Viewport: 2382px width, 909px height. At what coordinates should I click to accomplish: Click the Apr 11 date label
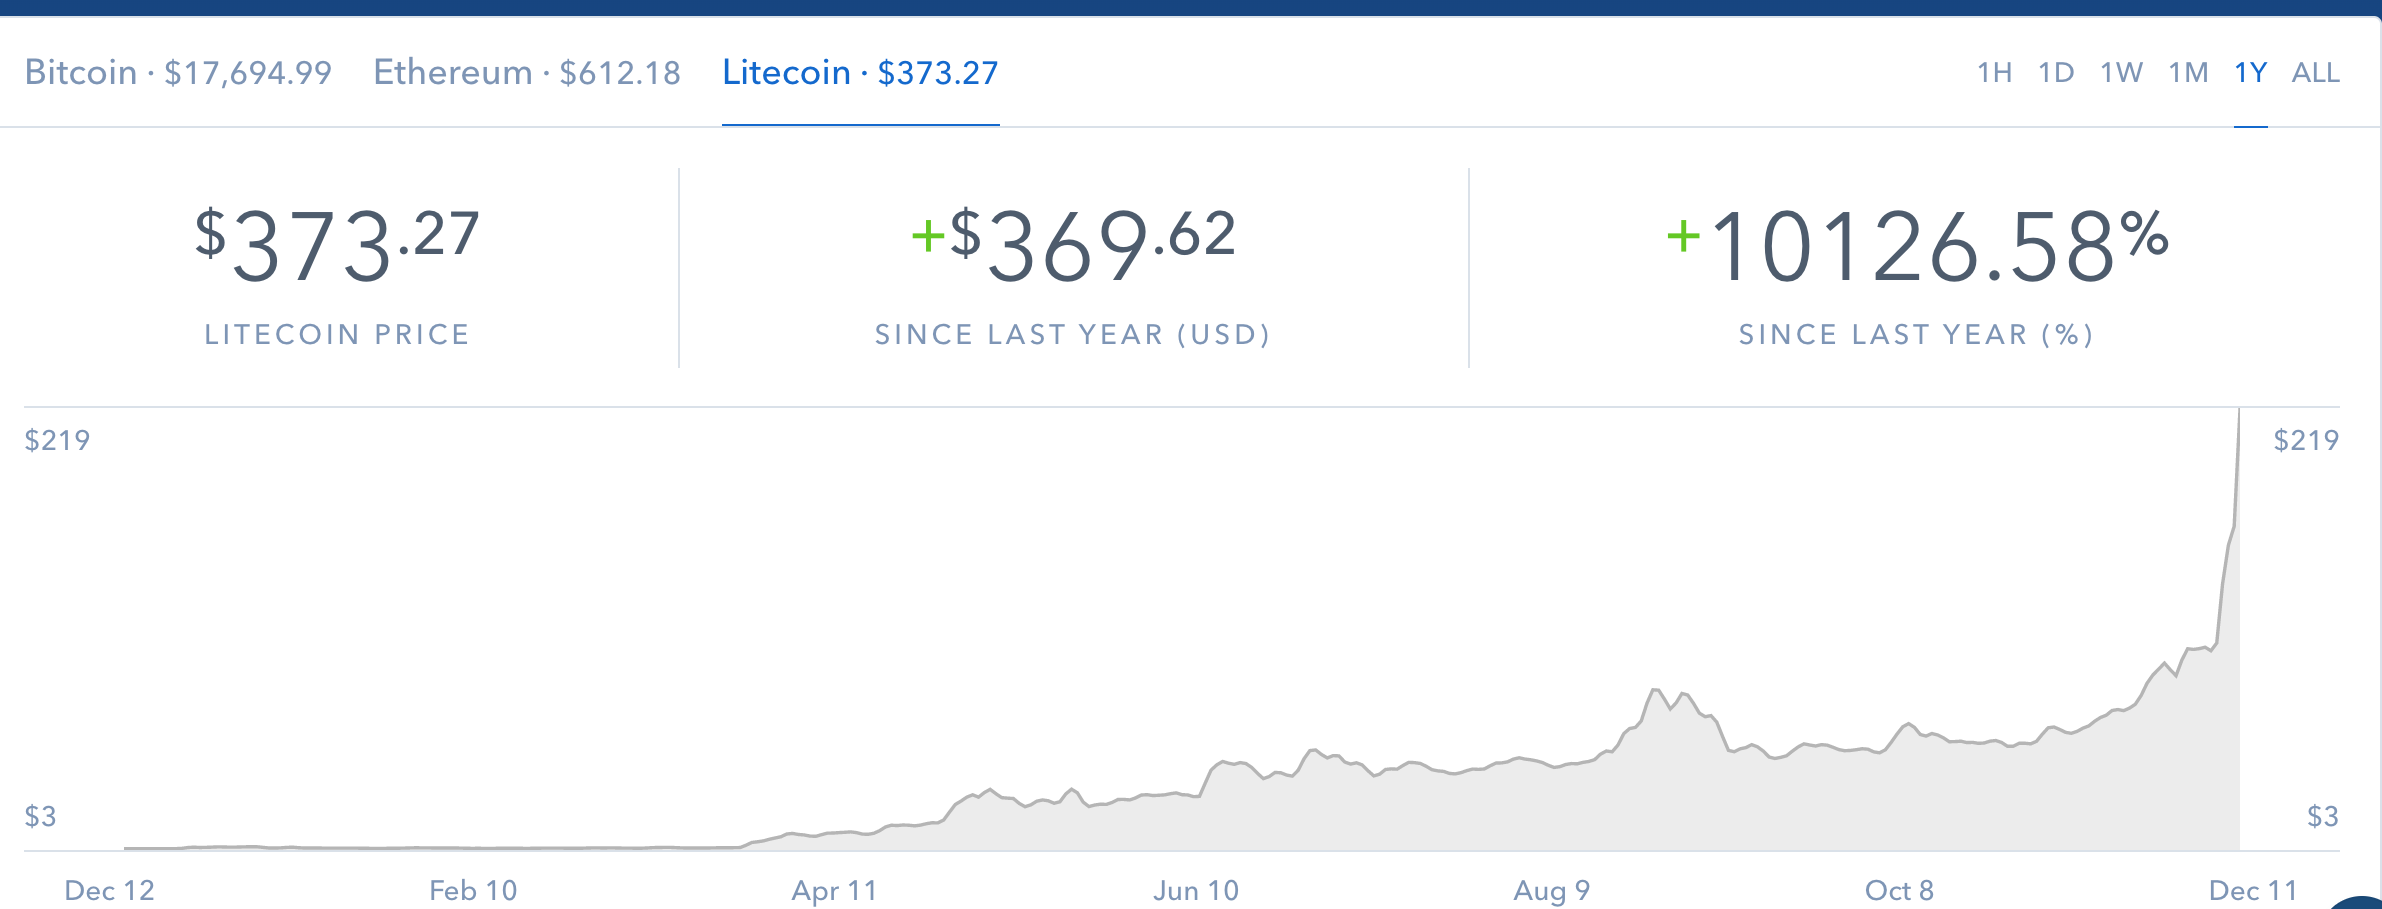click(834, 890)
